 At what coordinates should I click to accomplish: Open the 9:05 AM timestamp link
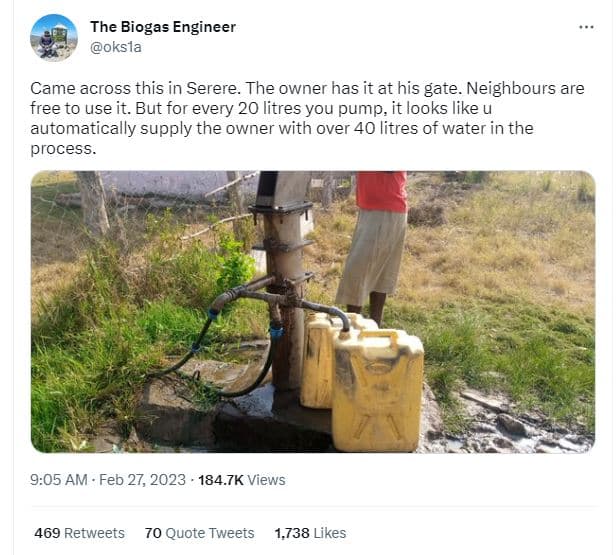point(59,480)
